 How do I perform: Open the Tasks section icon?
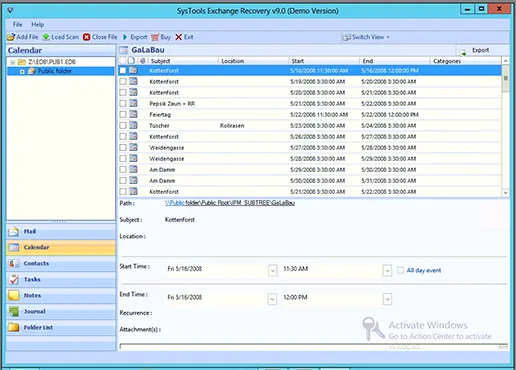click(x=14, y=279)
